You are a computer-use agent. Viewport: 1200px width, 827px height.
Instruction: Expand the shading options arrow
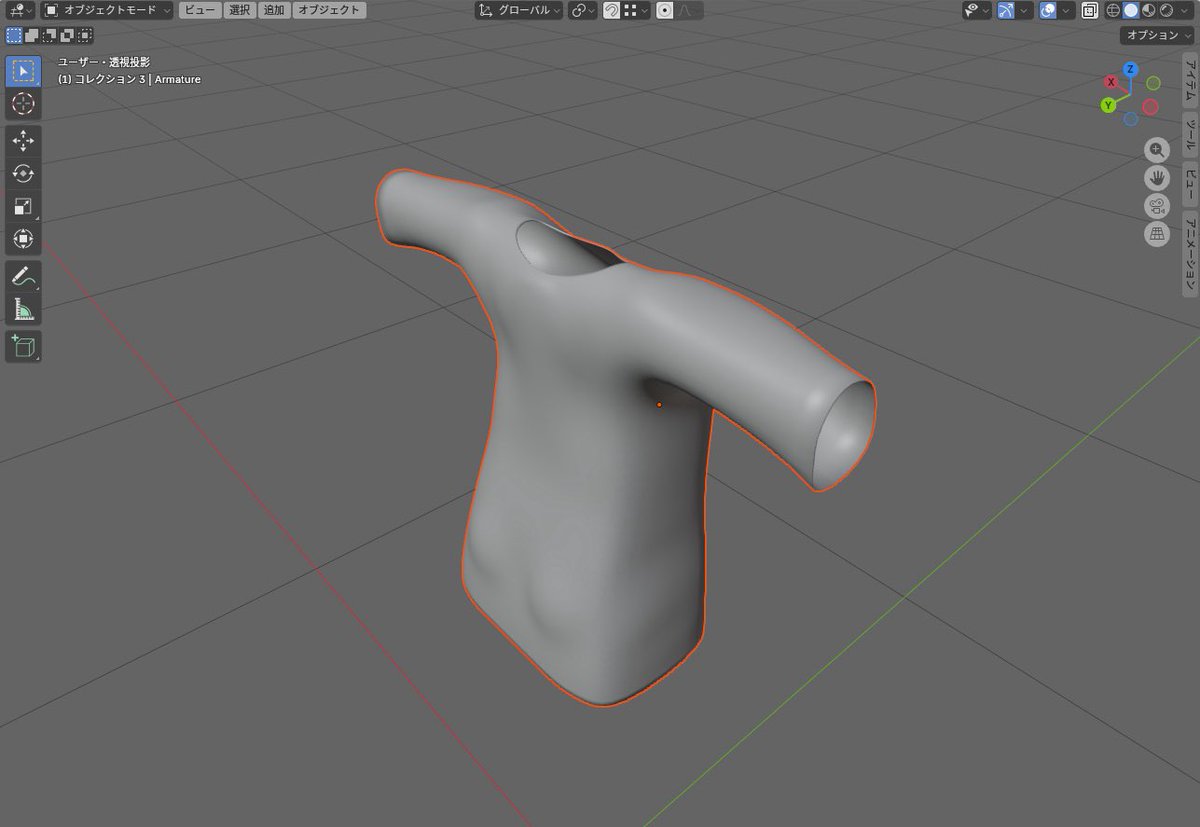(1185, 10)
